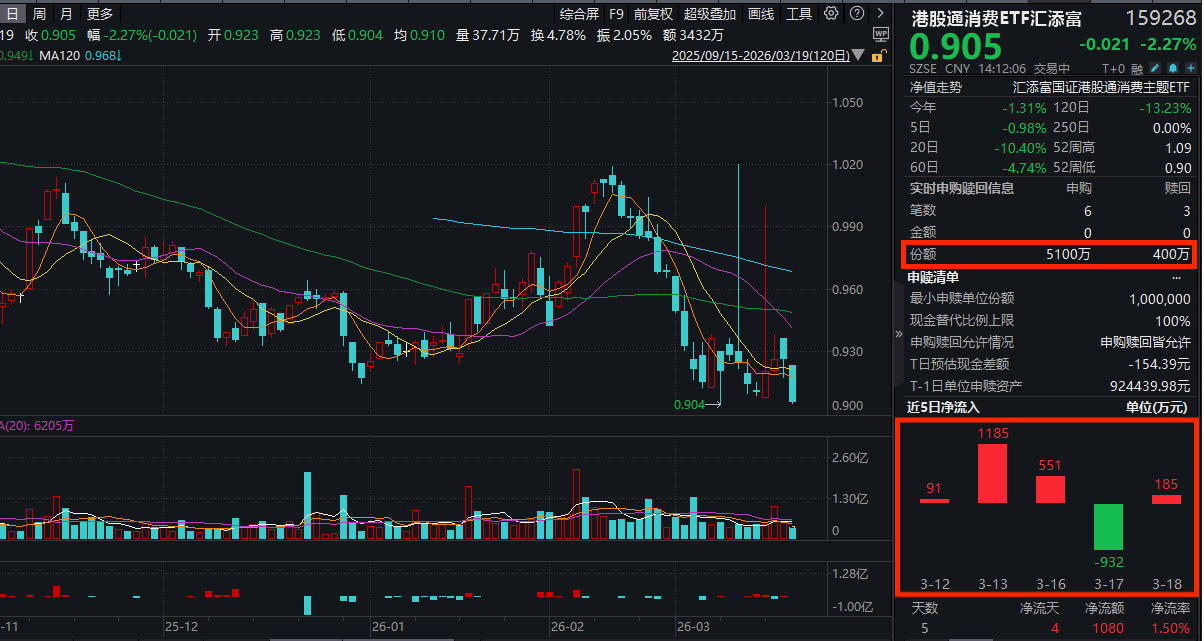Toggle 超级叠加 overlay mode
The image size is (1204, 641).
coord(710,14)
